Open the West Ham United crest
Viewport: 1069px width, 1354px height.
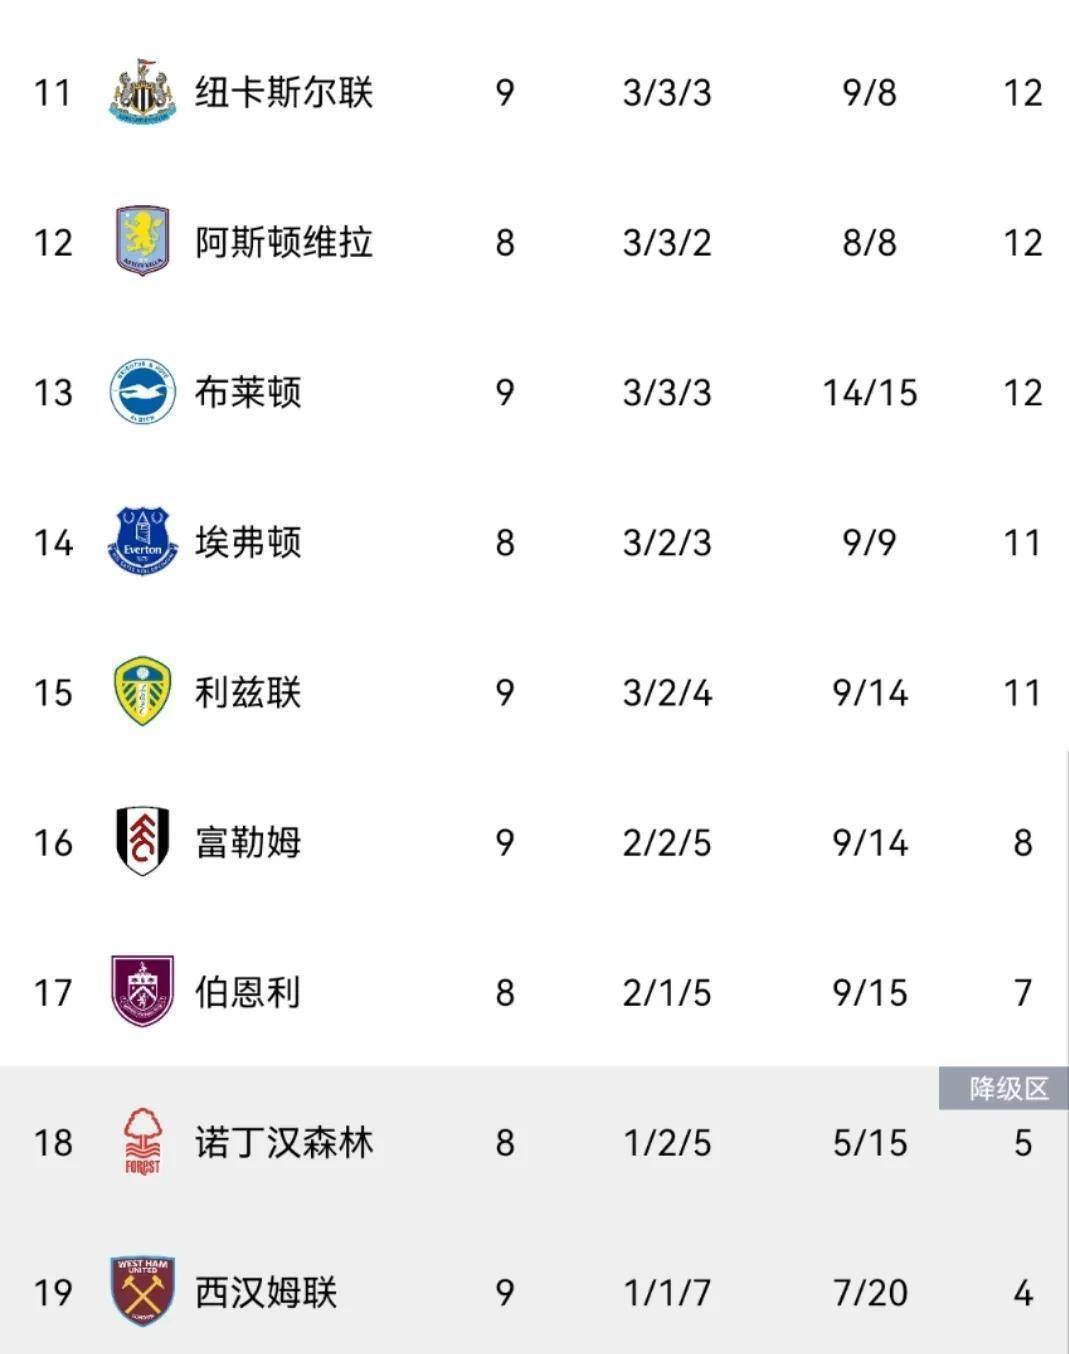point(142,1291)
